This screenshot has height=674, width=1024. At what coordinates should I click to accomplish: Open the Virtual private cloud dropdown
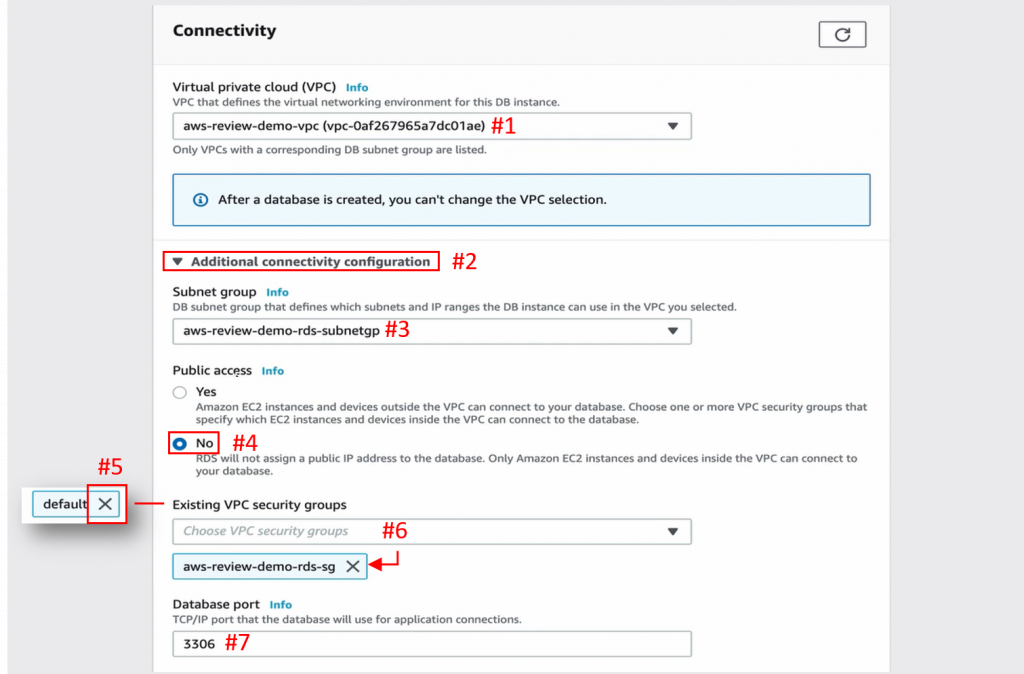432,126
